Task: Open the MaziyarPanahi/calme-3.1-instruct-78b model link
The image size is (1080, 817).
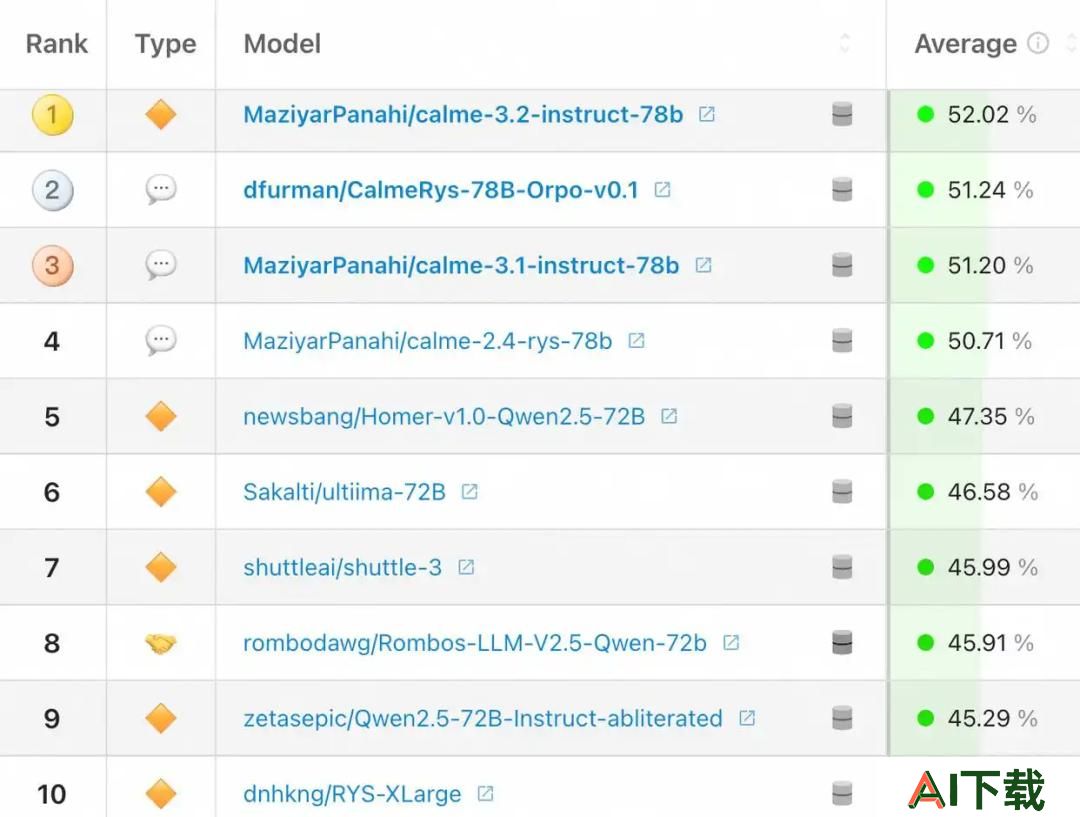Action: coord(461,266)
